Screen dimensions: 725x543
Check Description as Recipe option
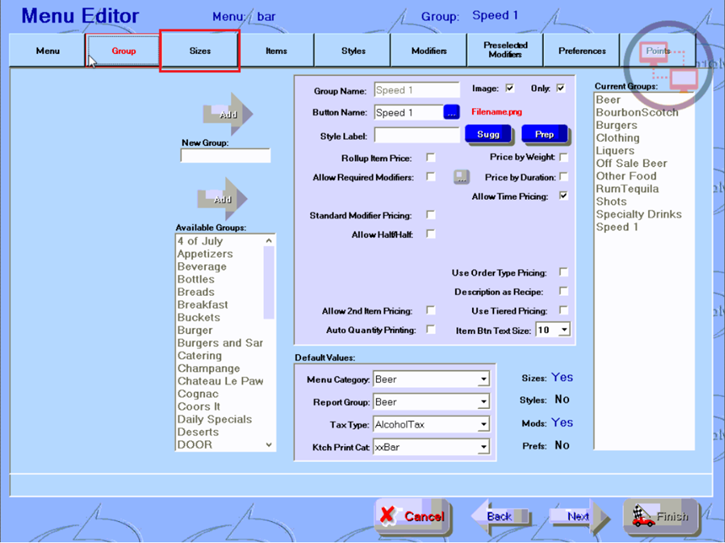tap(563, 291)
